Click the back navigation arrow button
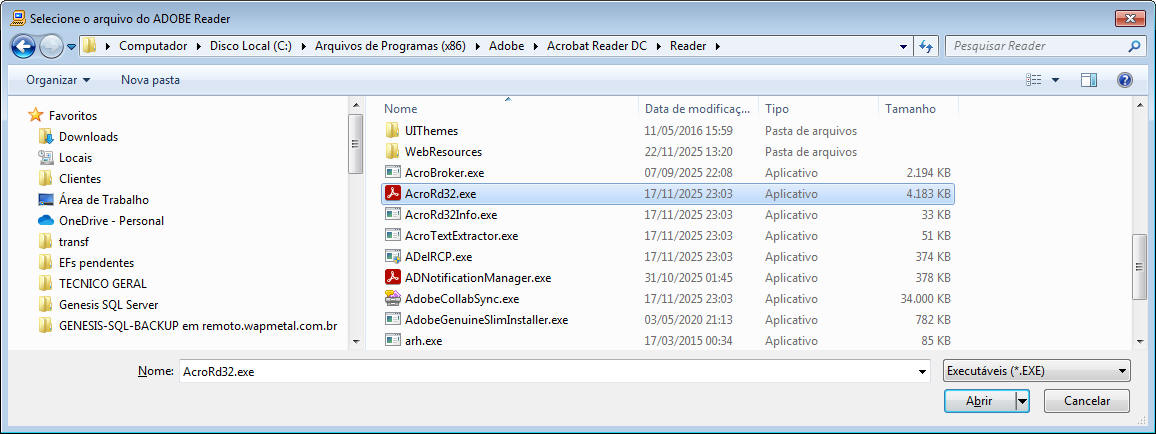 pos(24,46)
